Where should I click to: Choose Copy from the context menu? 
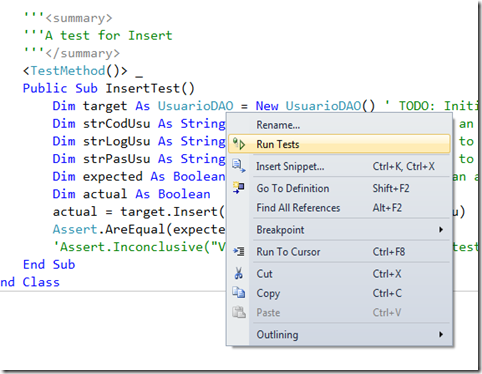click(339, 293)
